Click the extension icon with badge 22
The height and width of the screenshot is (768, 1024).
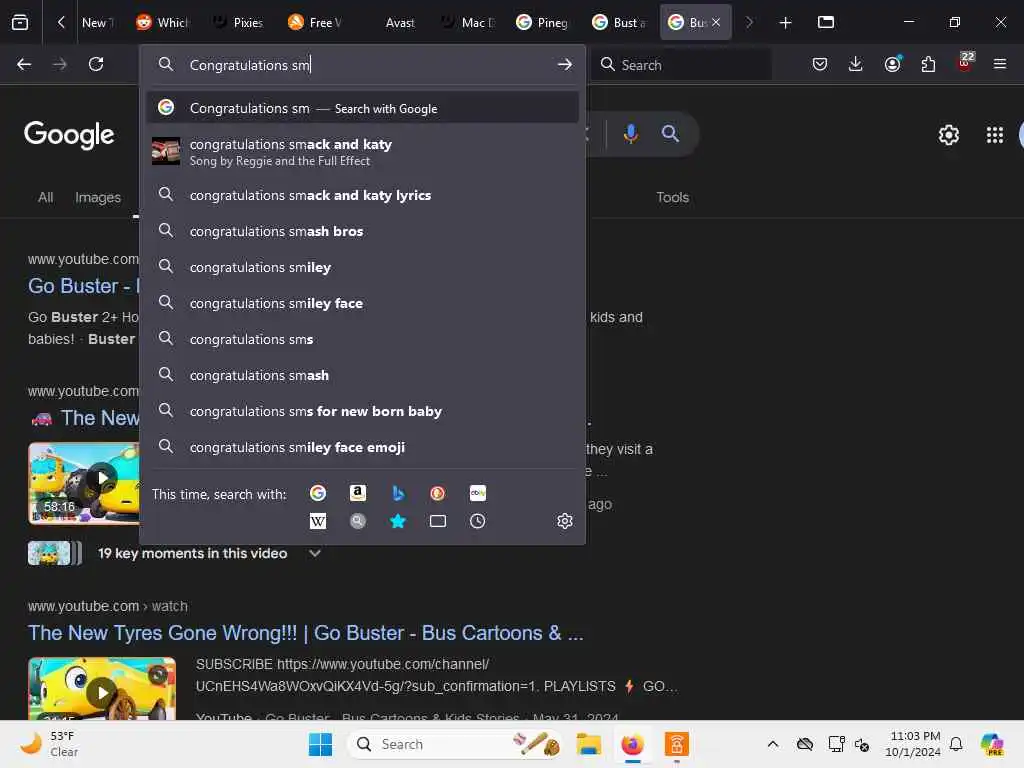pos(965,64)
